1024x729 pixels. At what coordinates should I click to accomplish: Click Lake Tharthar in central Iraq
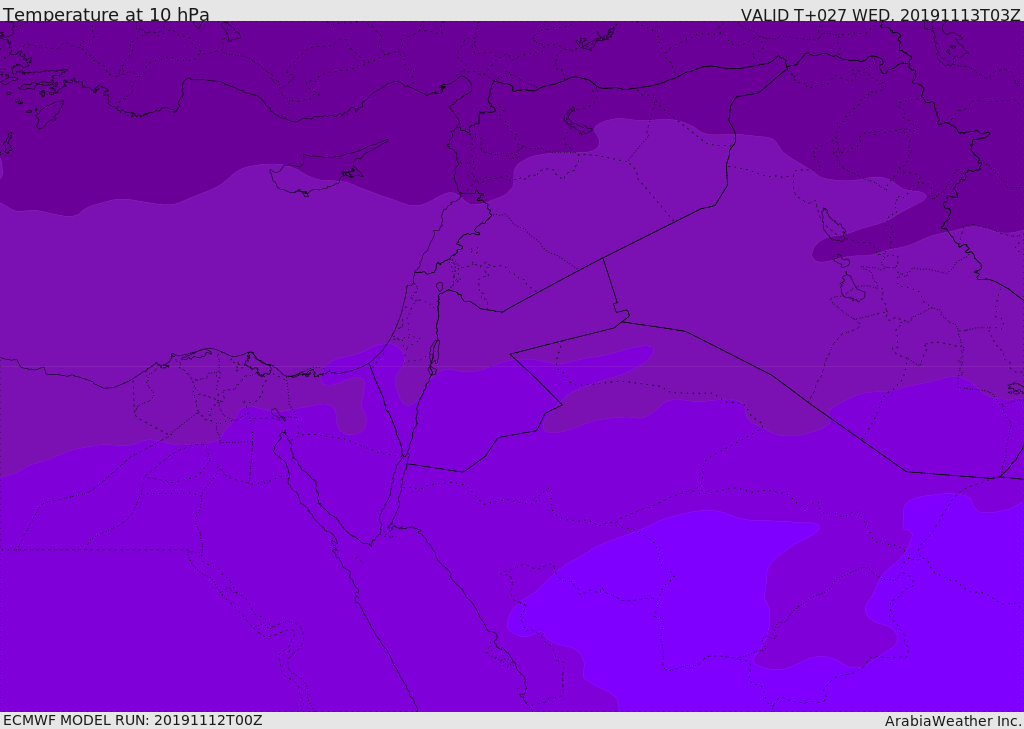(831, 223)
